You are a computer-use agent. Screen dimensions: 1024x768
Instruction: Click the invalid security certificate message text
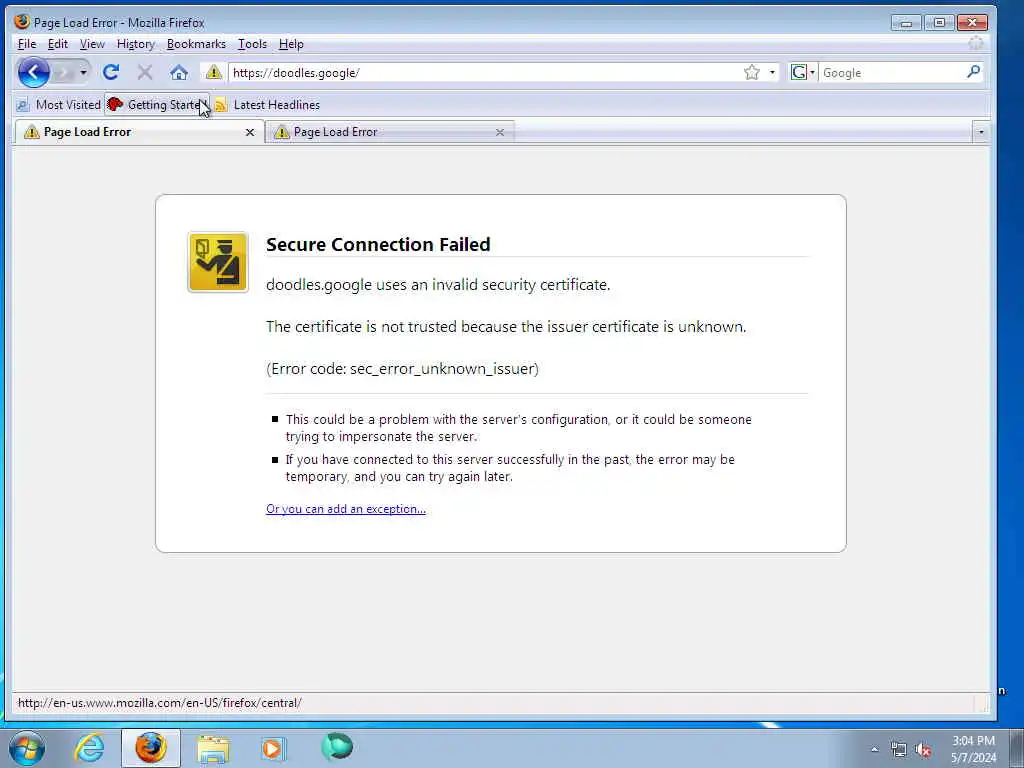tap(438, 285)
